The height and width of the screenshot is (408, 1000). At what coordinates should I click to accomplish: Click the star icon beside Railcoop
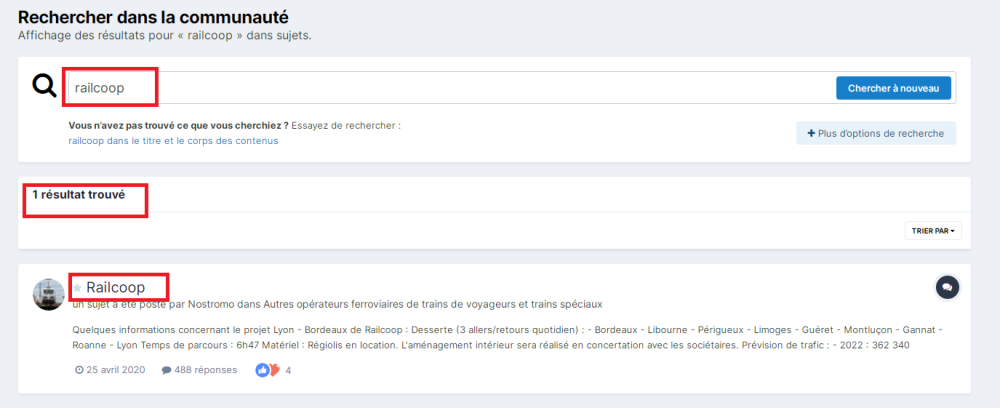click(77, 288)
